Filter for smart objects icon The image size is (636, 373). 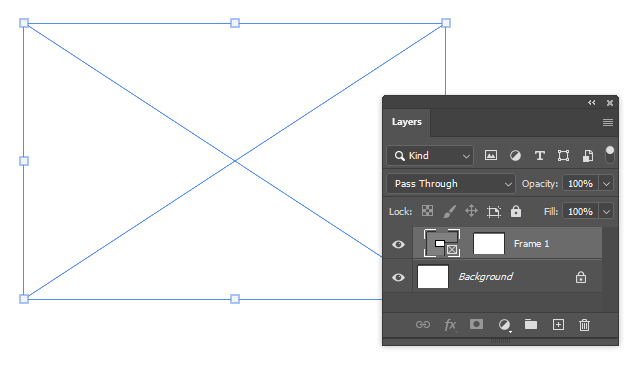click(588, 156)
